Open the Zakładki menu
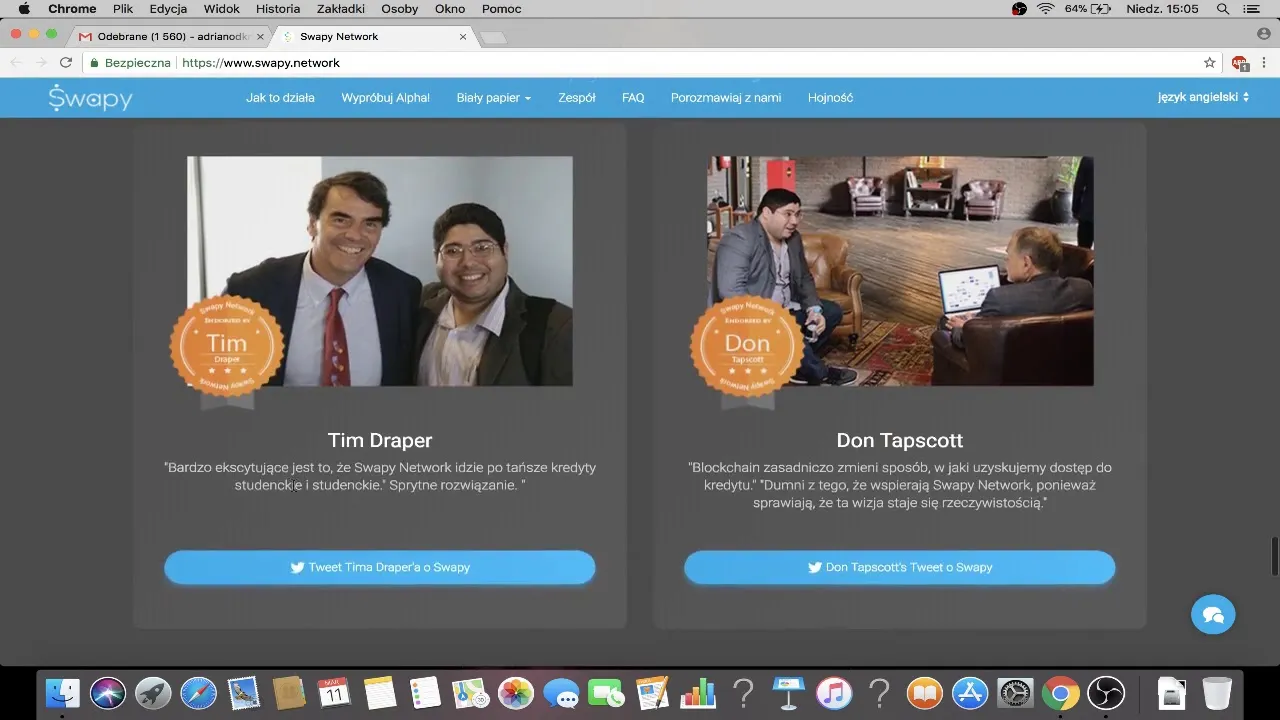This screenshot has width=1280, height=720. tap(341, 9)
